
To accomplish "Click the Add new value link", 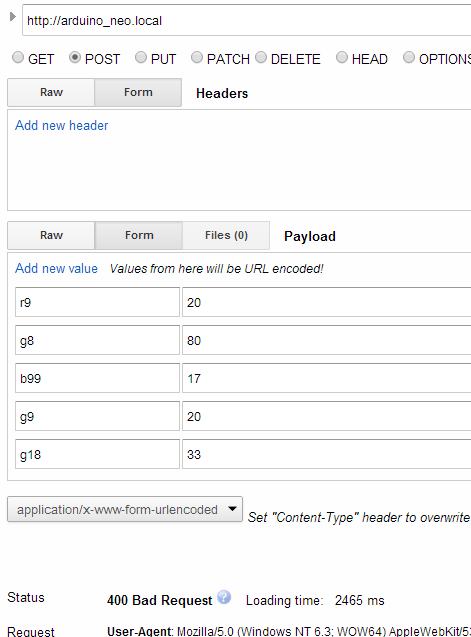I will (x=56, y=269).
